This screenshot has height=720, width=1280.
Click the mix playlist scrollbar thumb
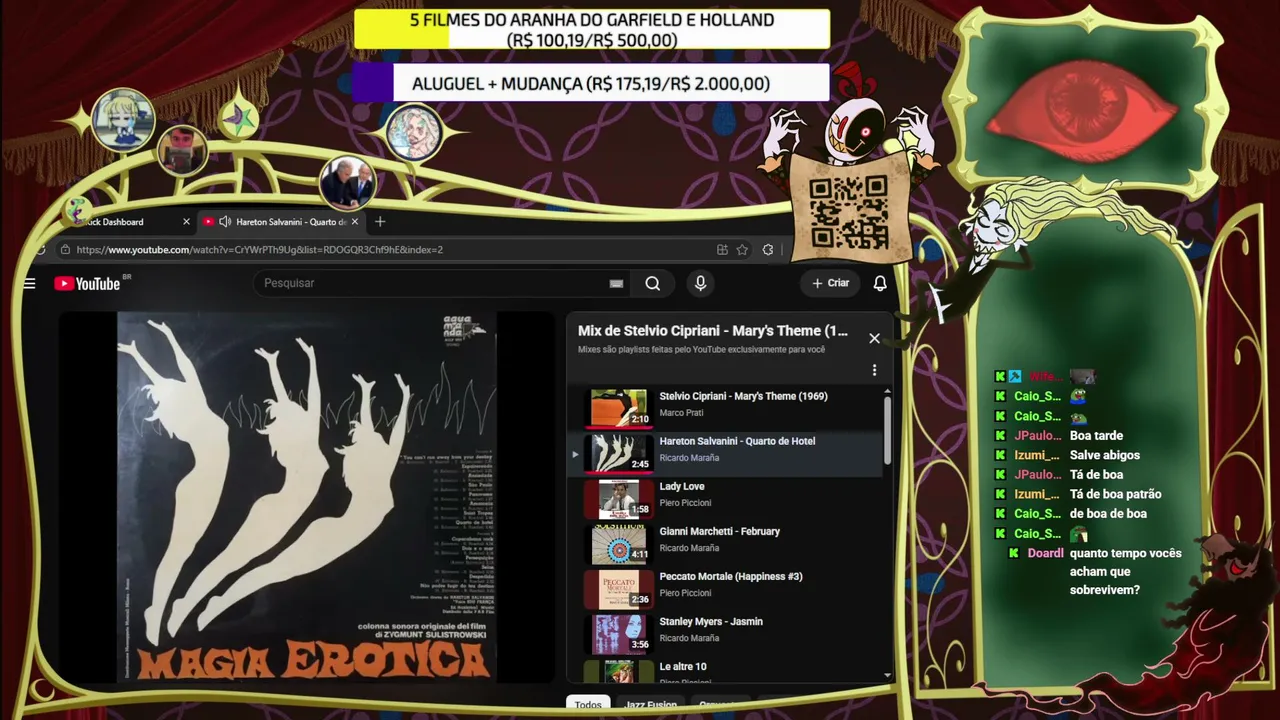click(887, 432)
